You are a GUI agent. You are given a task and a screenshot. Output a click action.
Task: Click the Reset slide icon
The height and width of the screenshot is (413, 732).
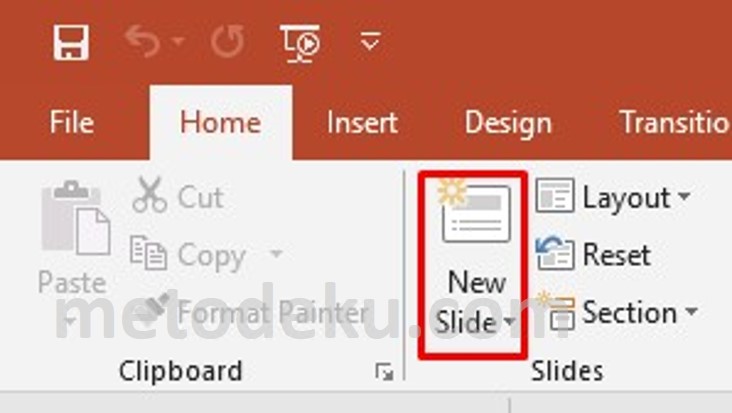[x=555, y=253]
